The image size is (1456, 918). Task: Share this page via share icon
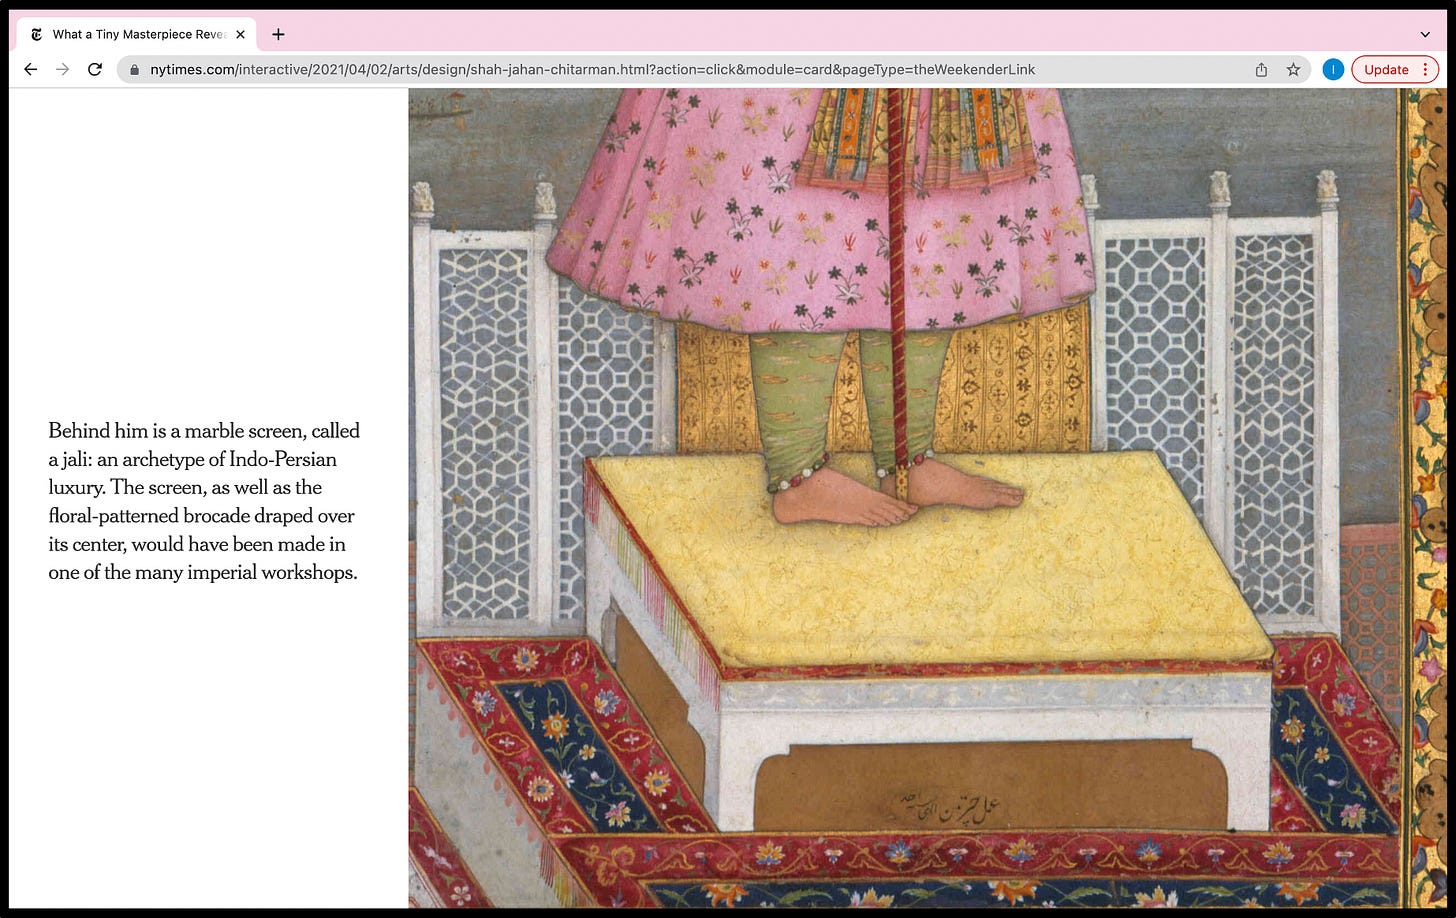pyautogui.click(x=1261, y=69)
